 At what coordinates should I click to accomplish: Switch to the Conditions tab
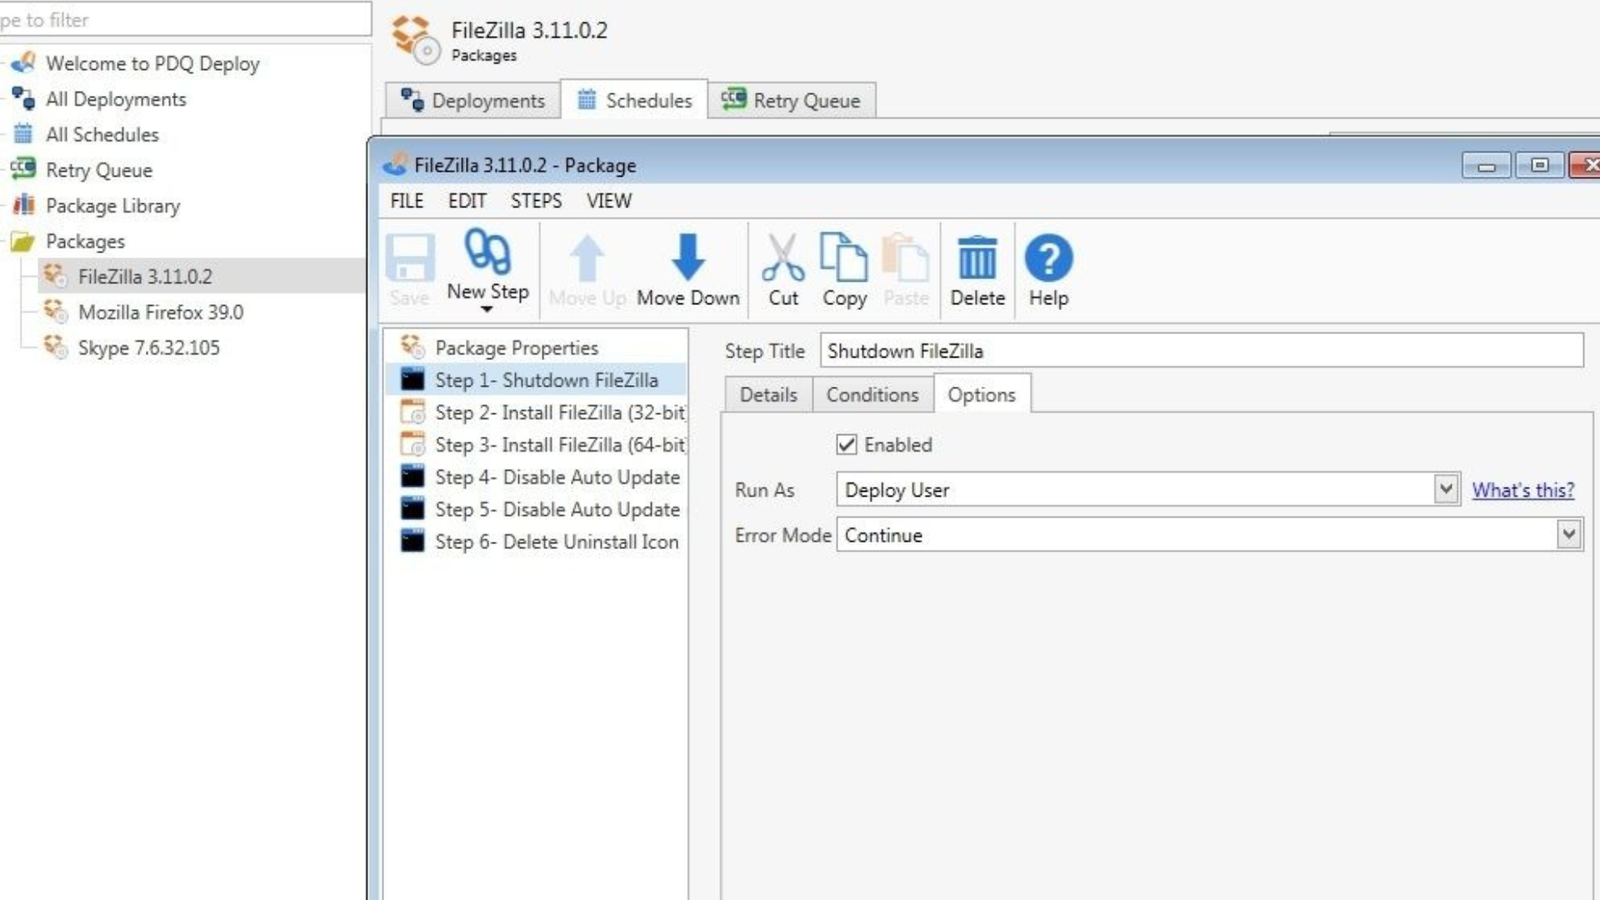872,394
